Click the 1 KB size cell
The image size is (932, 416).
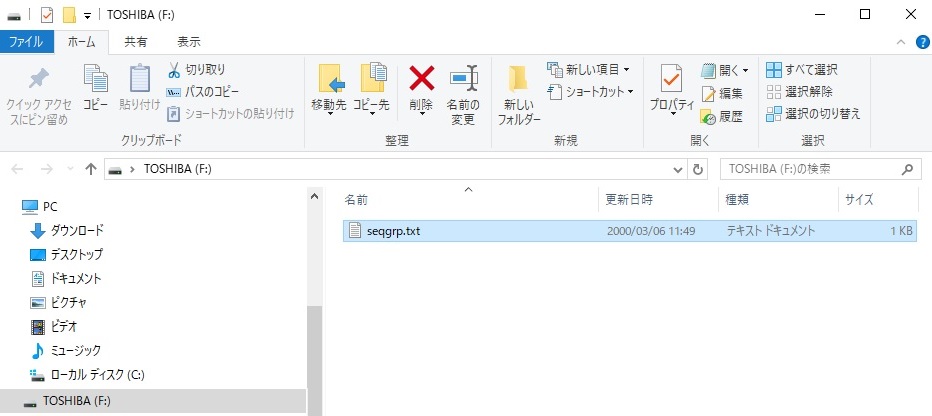coord(901,231)
